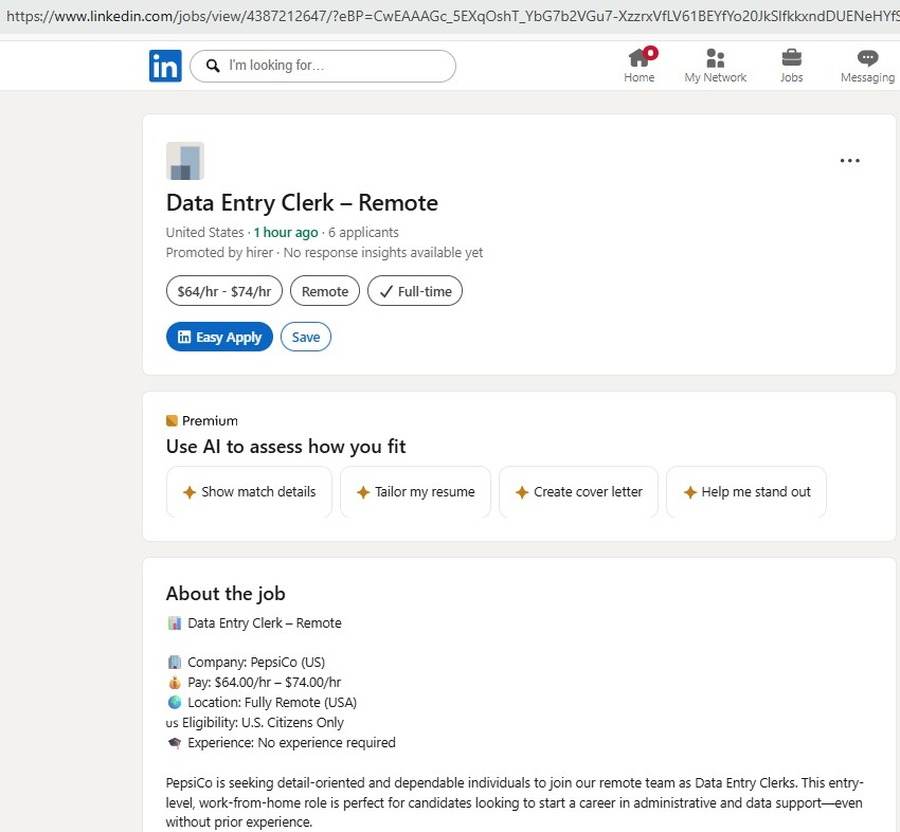
Task: Save this job with the Save button
Action: pyautogui.click(x=306, y=337)
